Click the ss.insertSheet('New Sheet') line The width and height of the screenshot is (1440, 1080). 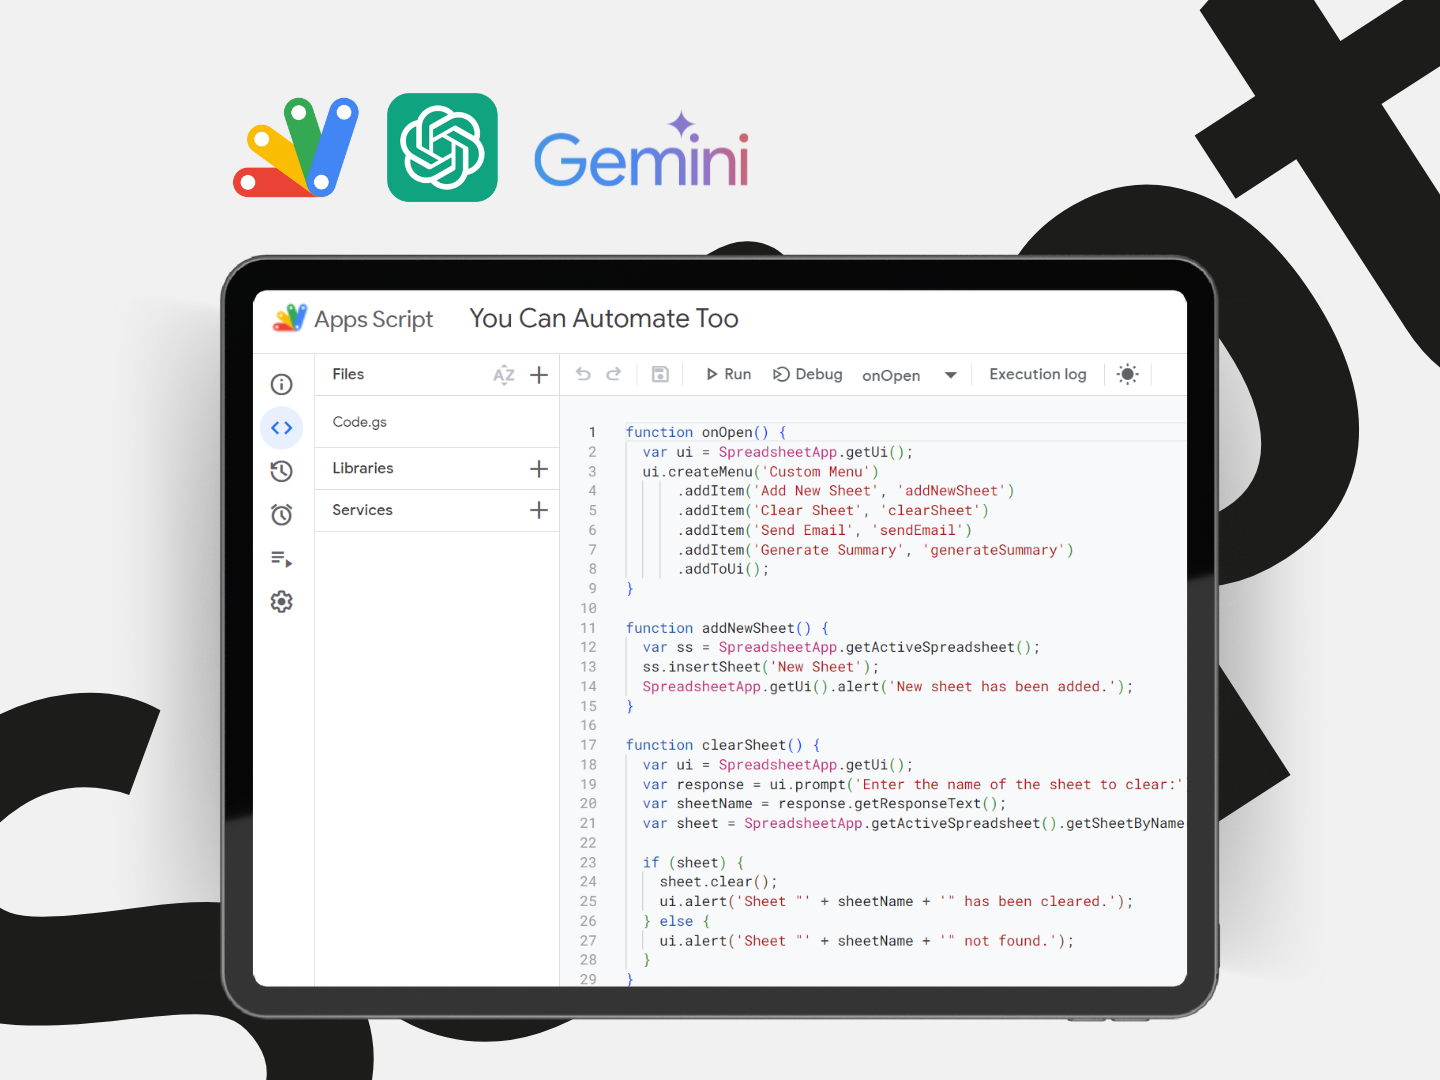pyautogui.click(x=760, y=667)
